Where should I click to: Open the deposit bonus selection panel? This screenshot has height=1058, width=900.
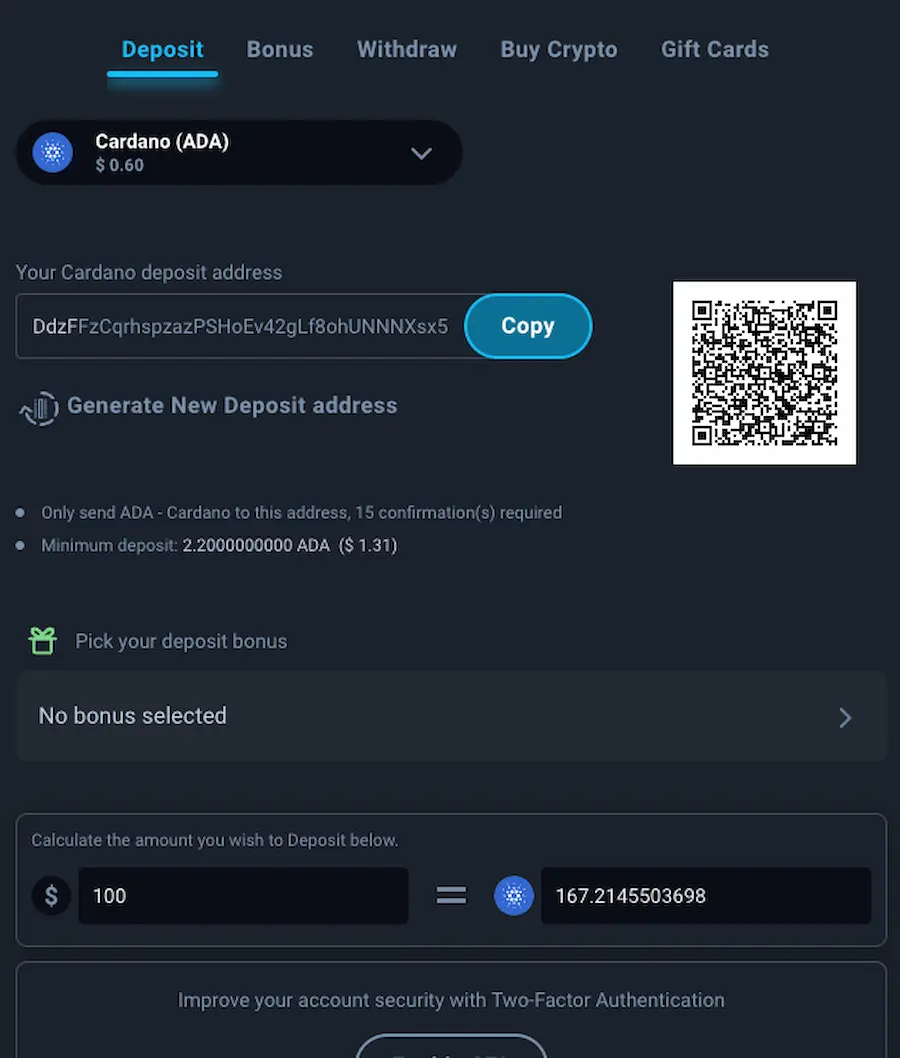click(450, 716)
